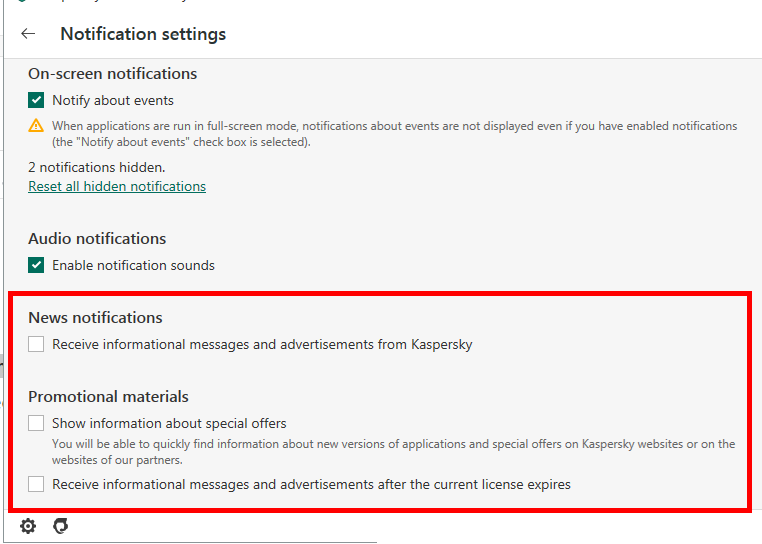Image resolution: width=762 pixels, height=544 pixels.
Task: Click the On-screen notifications heading
Action: (x=112, y=73)
